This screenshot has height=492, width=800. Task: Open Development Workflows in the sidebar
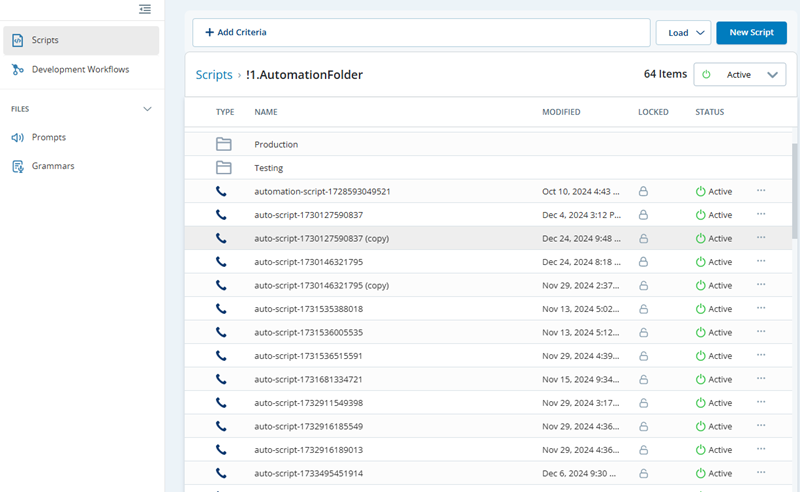point(80,70)
